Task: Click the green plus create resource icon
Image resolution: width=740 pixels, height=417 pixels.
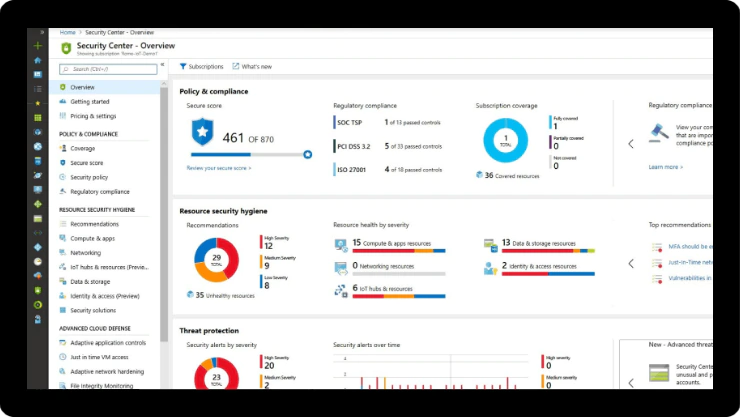Action: tap(38, 46)
